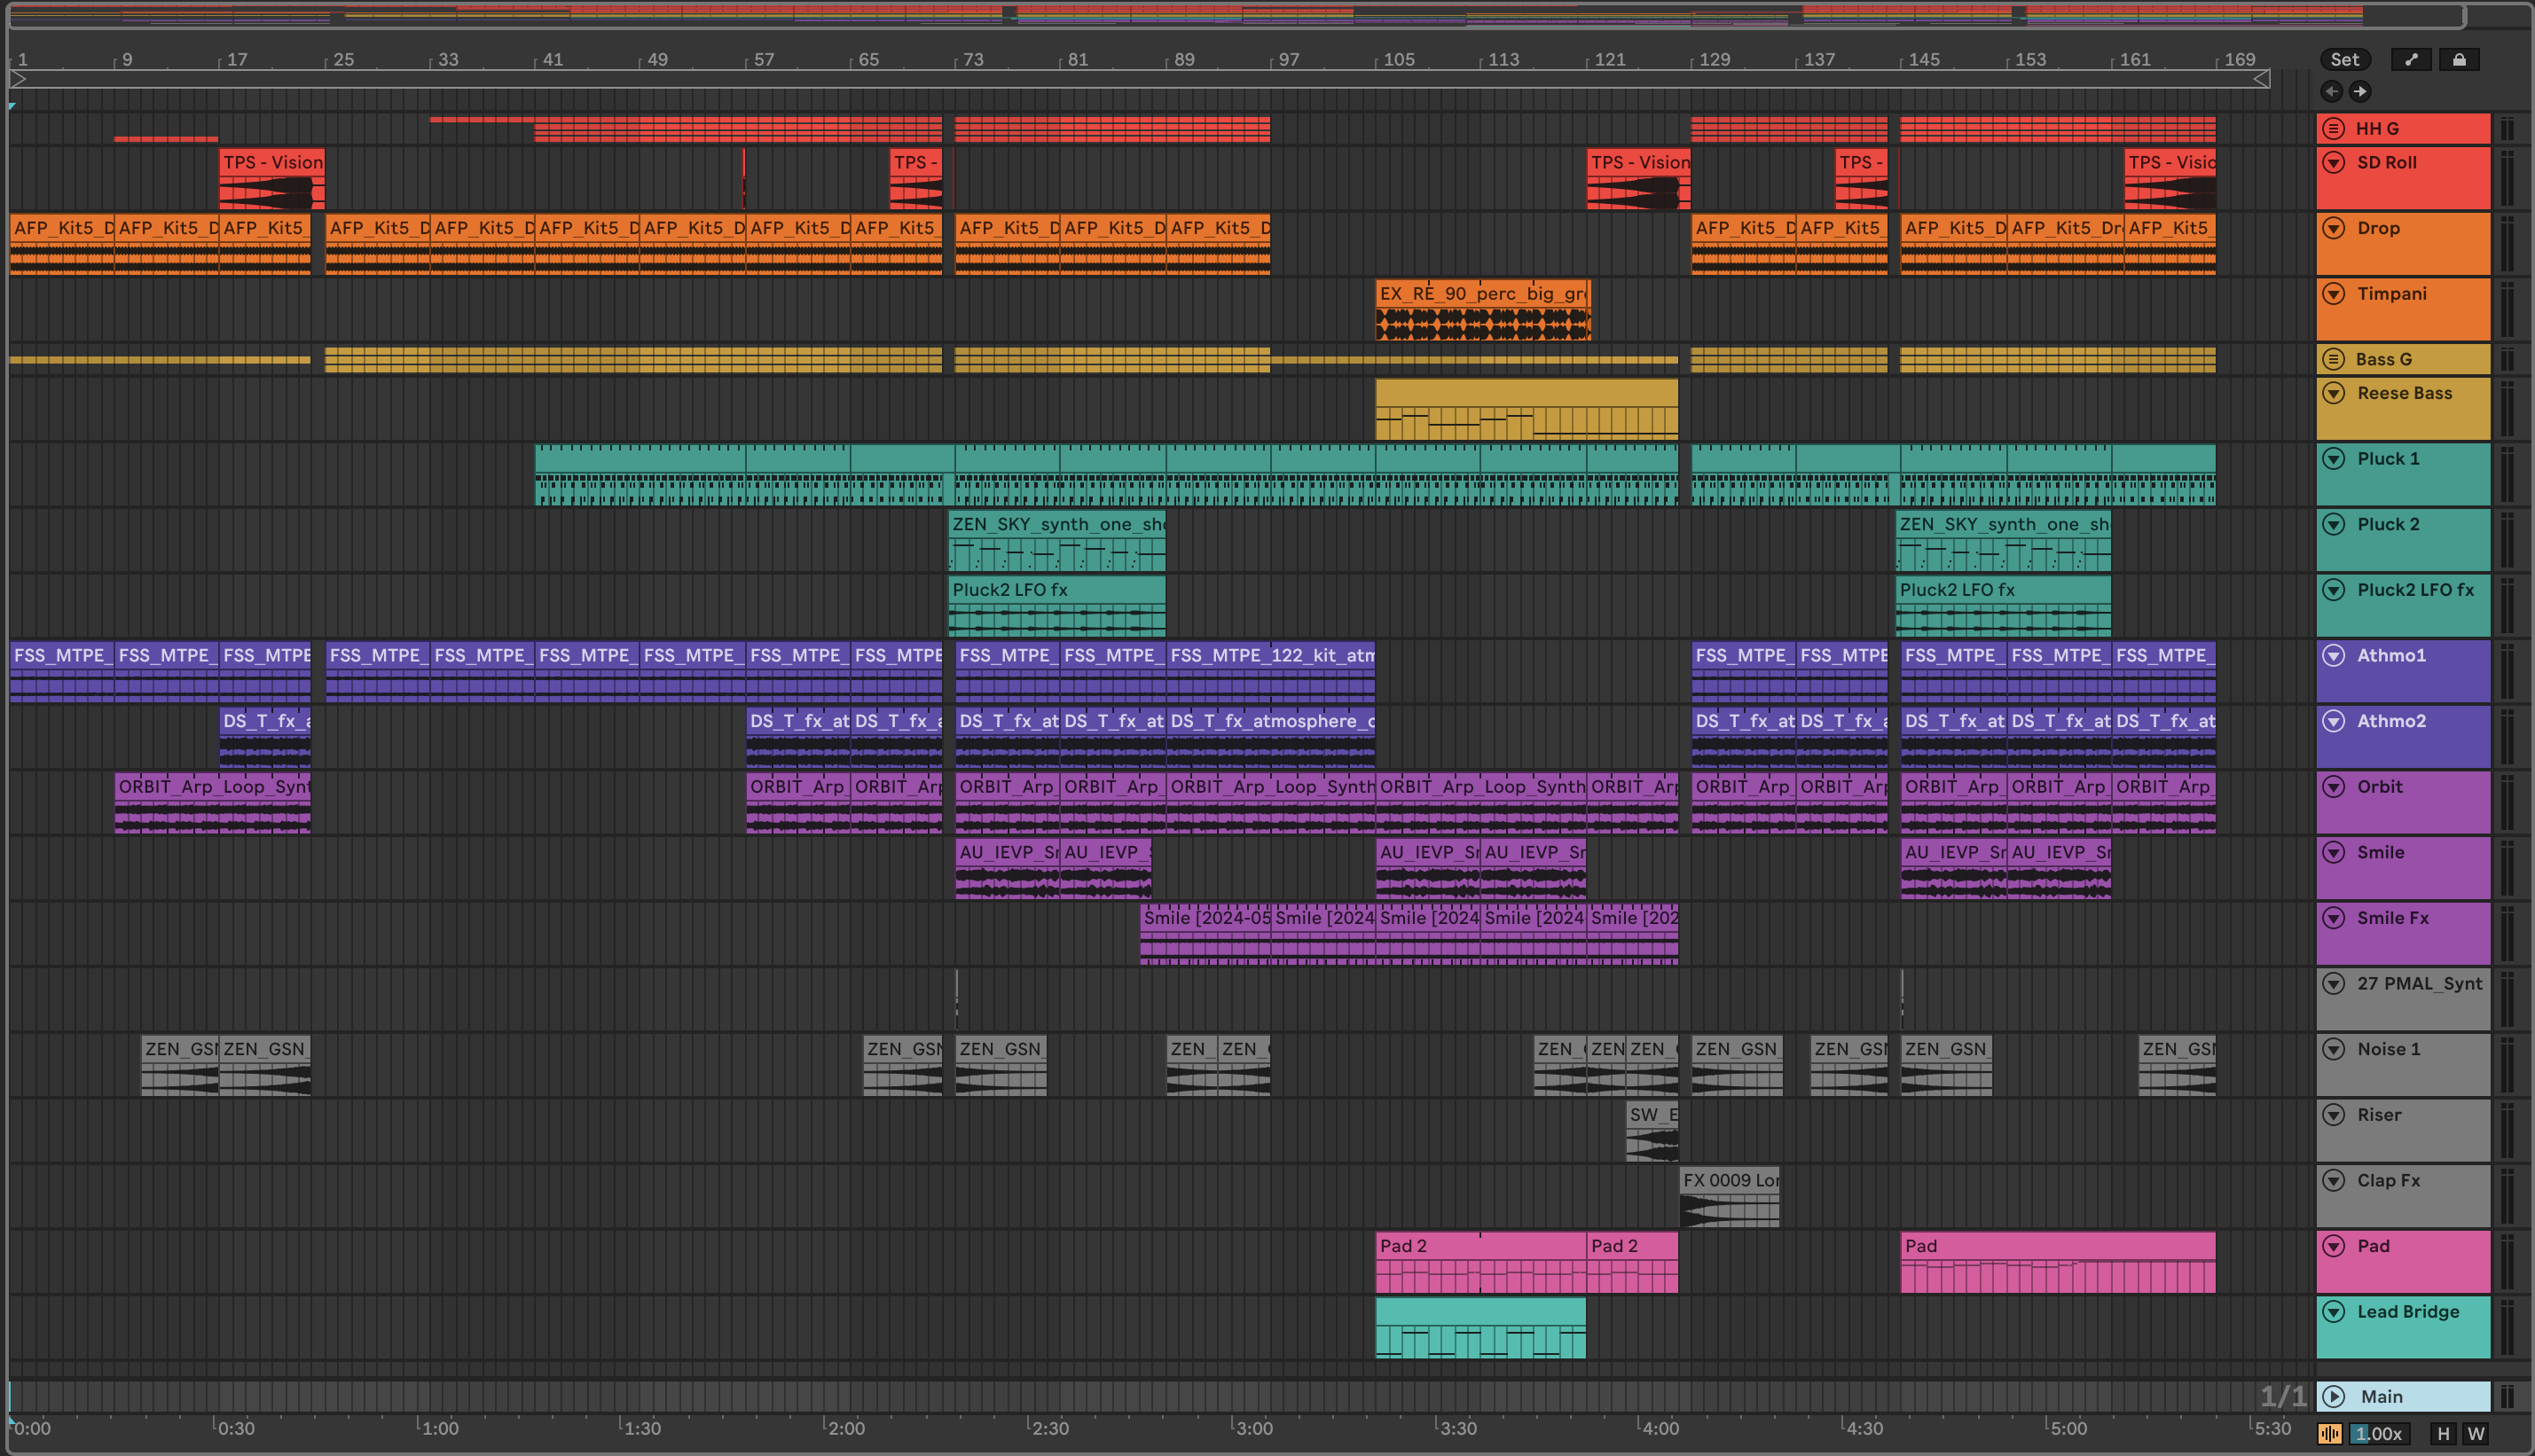Collapse the SD Roll track
The width and height of the screenshot is (2535, 1456).
click(x=2333, y=162)
